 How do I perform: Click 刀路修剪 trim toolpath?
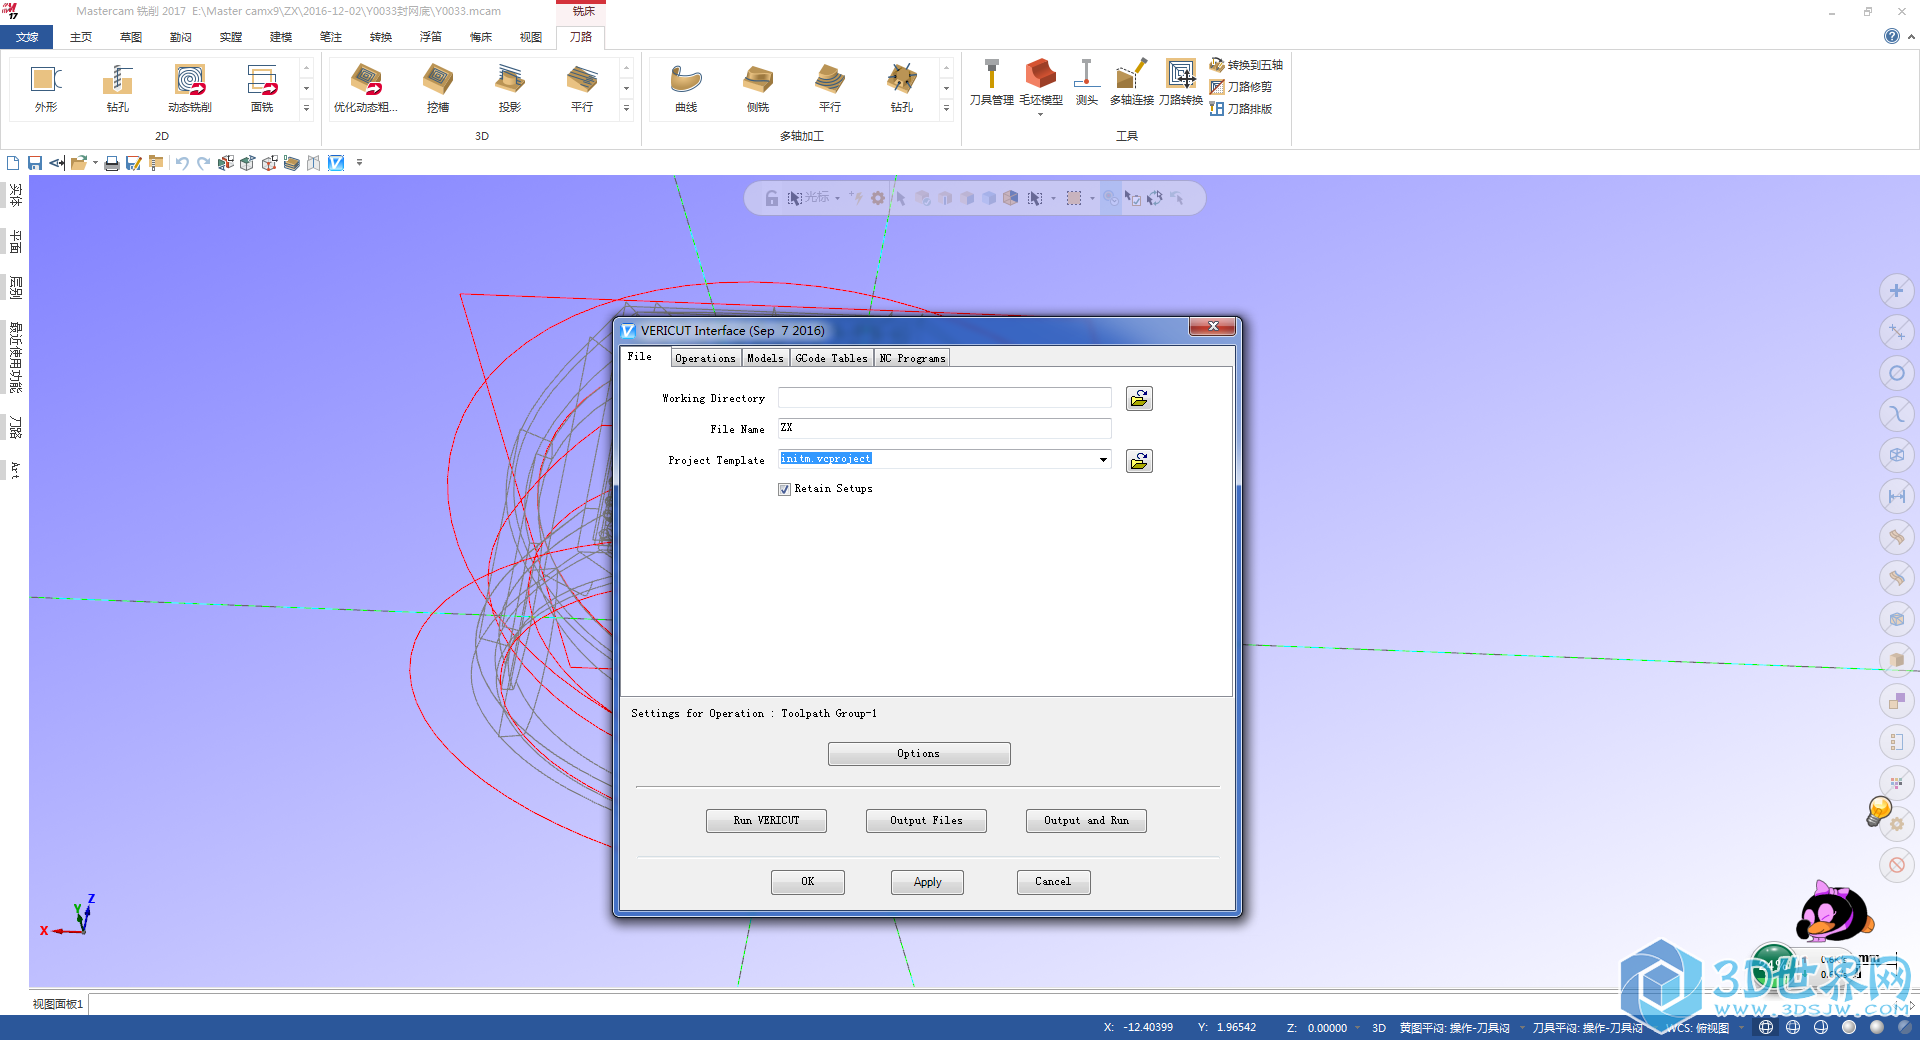click(1241, 87)
